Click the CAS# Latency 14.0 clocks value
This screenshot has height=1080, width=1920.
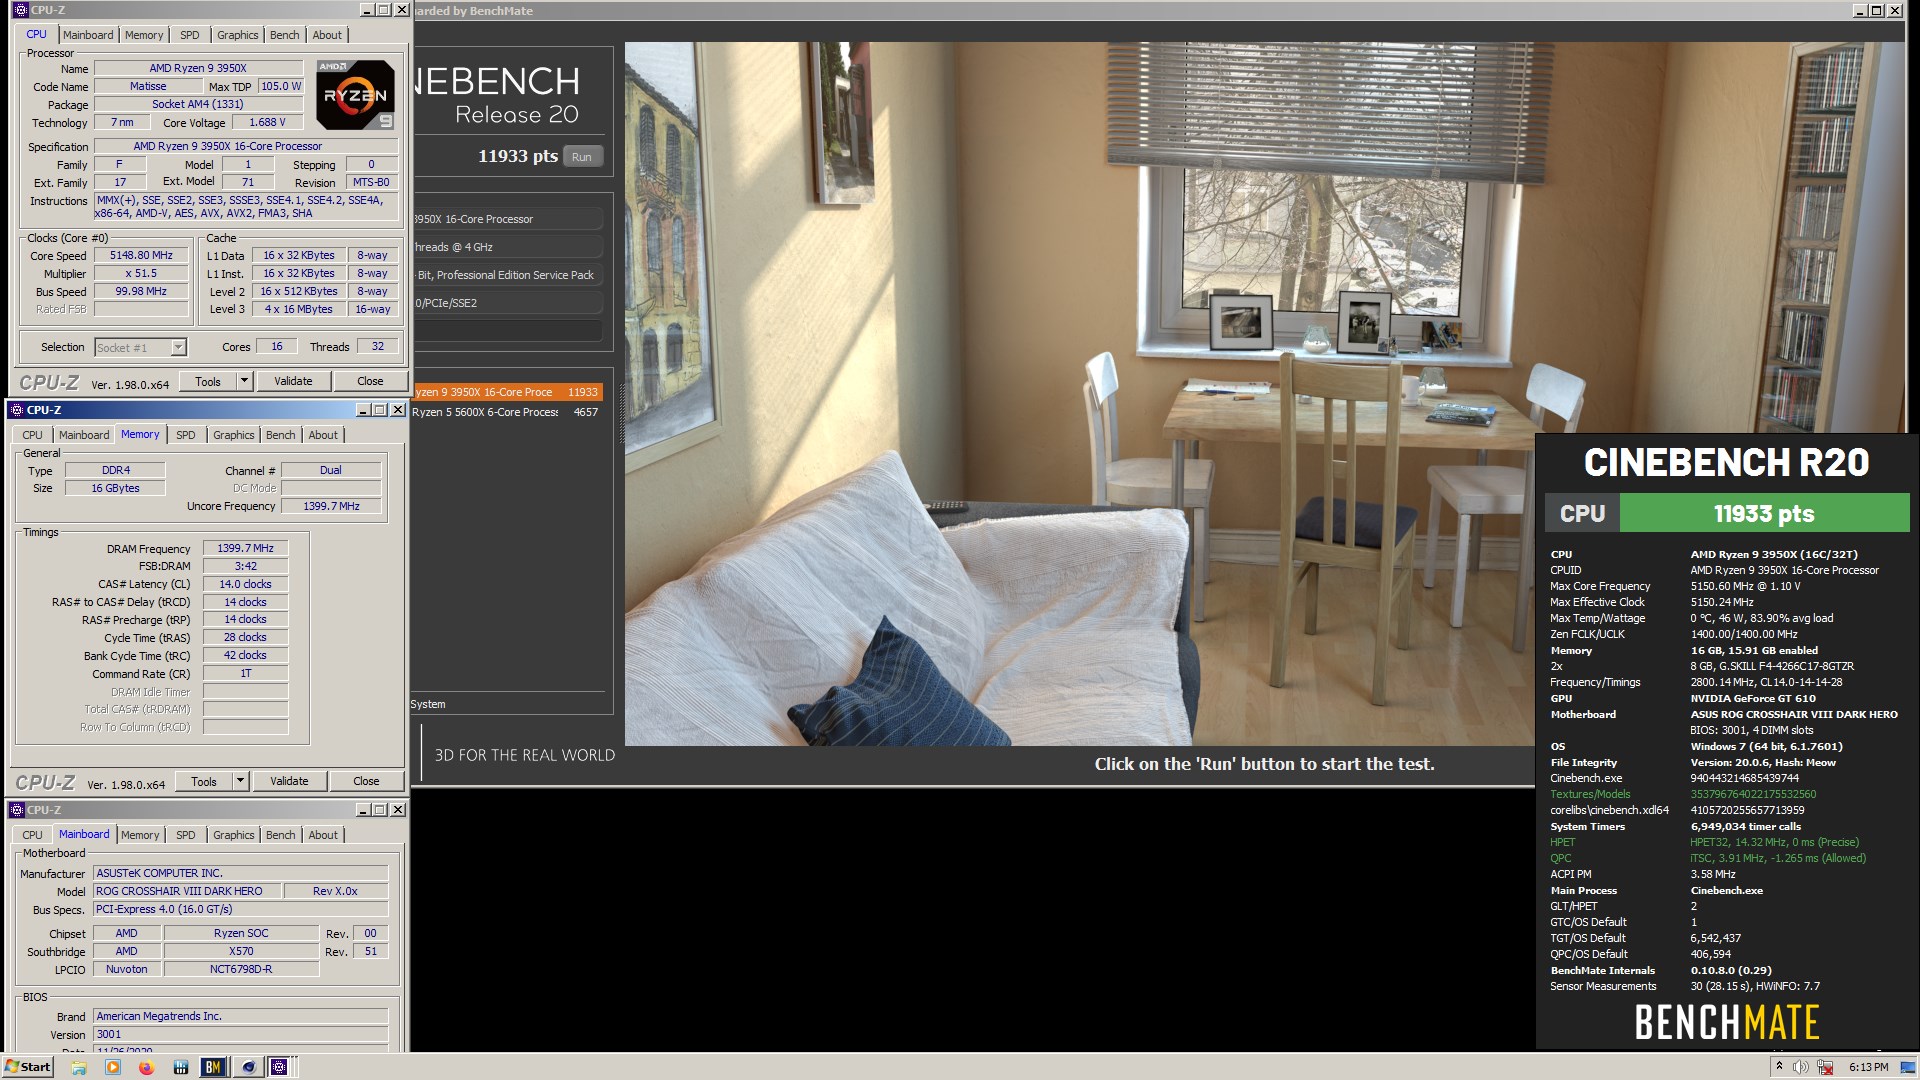pos(246,584)
